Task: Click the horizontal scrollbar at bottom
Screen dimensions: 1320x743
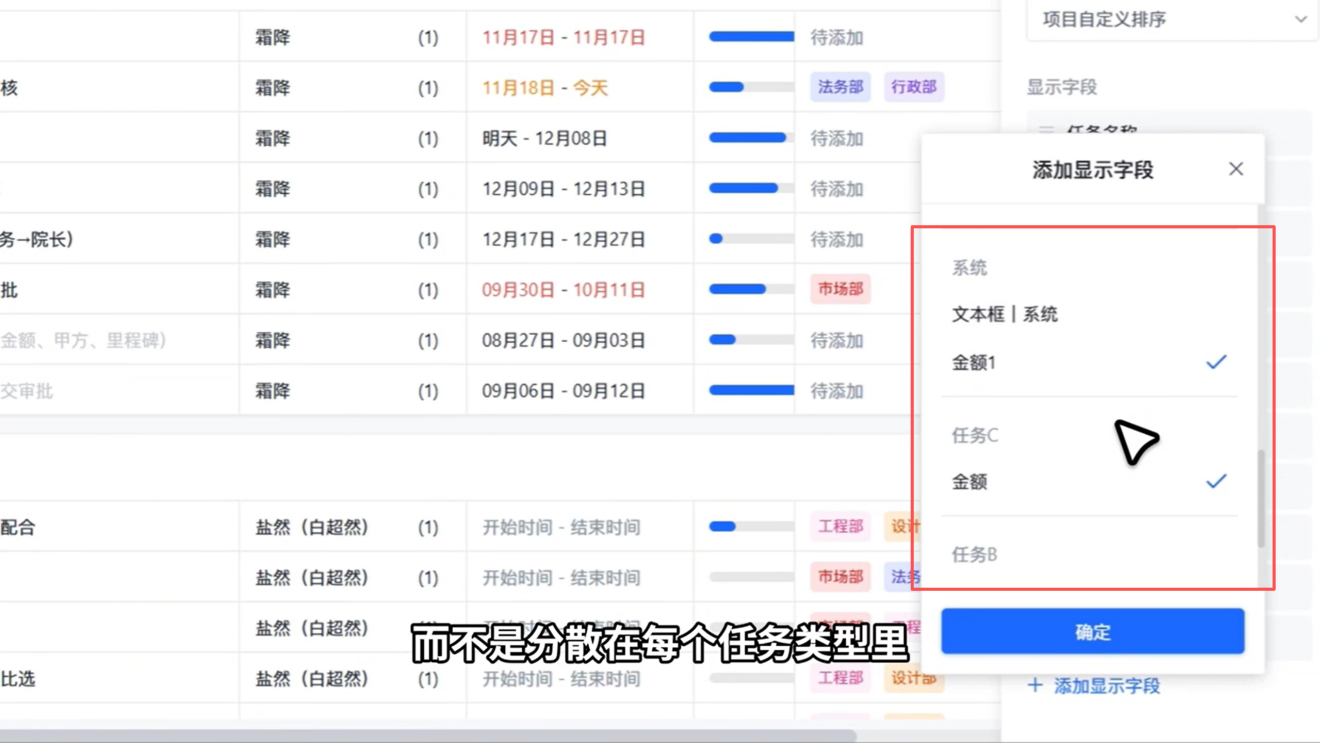Action: 428,736
